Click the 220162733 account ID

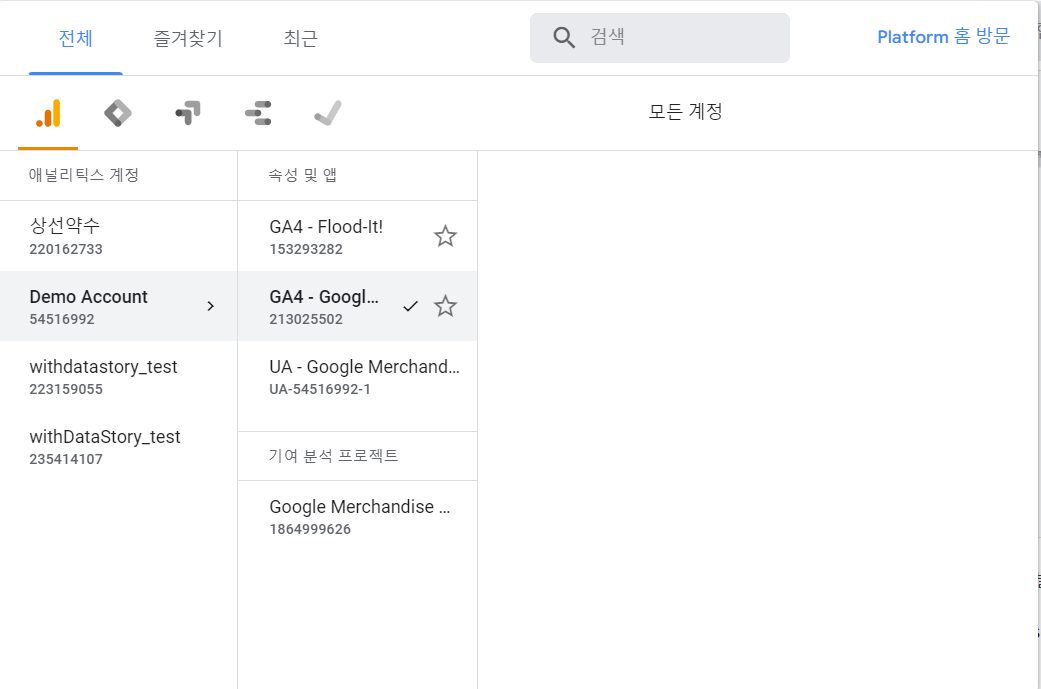tap(66, 249)
